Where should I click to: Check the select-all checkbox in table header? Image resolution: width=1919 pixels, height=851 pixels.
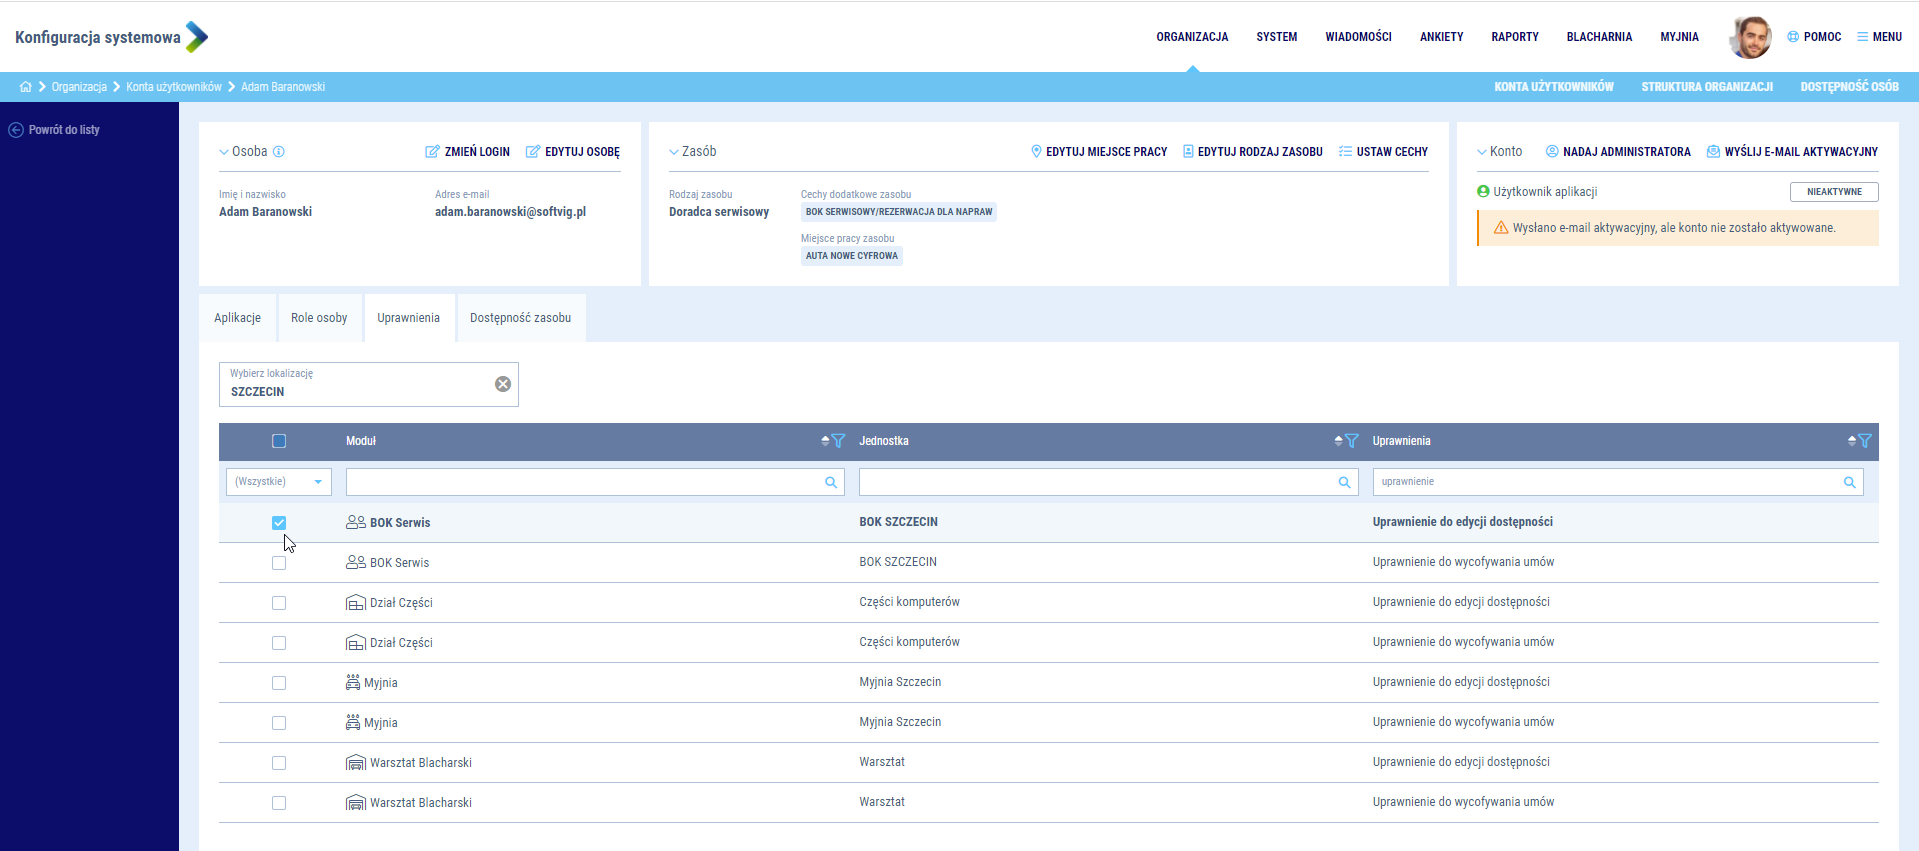(279, 441)
